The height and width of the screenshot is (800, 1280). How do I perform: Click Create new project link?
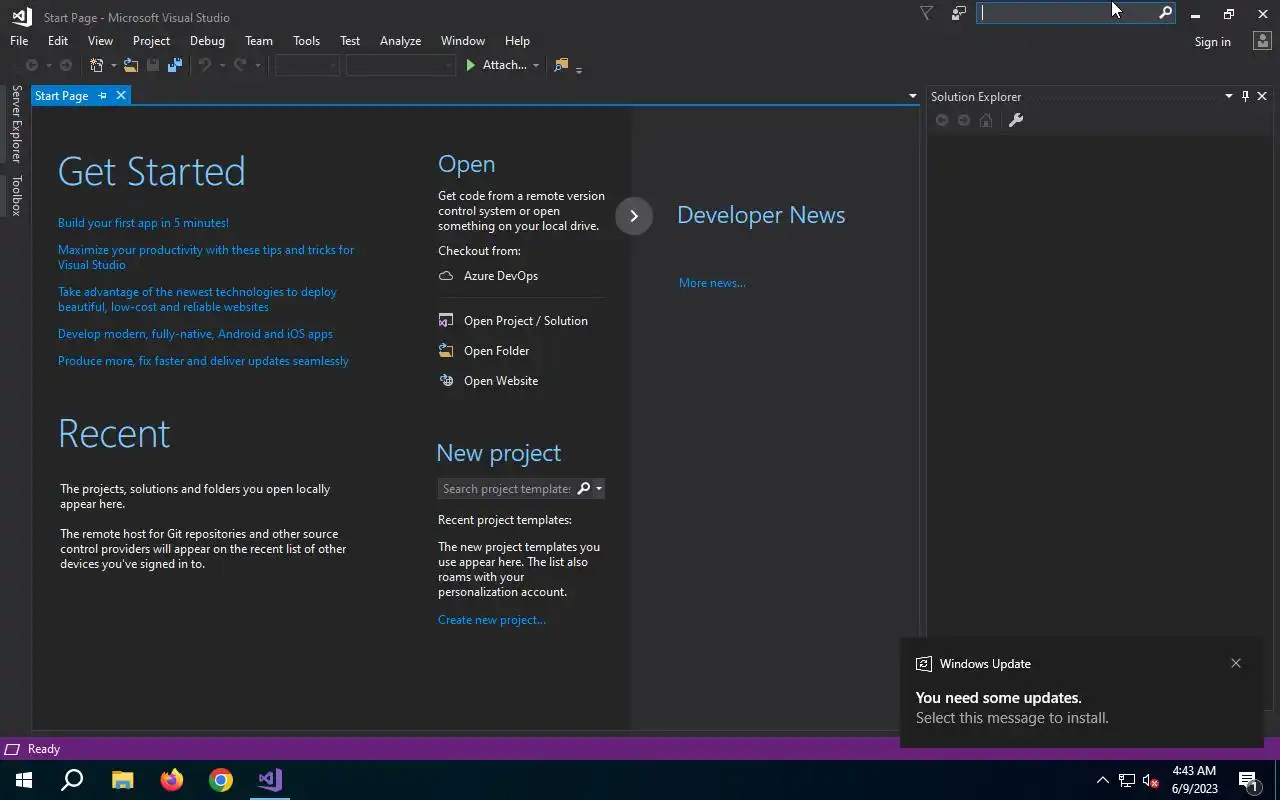pyautogui.click(x=492, y=620)
